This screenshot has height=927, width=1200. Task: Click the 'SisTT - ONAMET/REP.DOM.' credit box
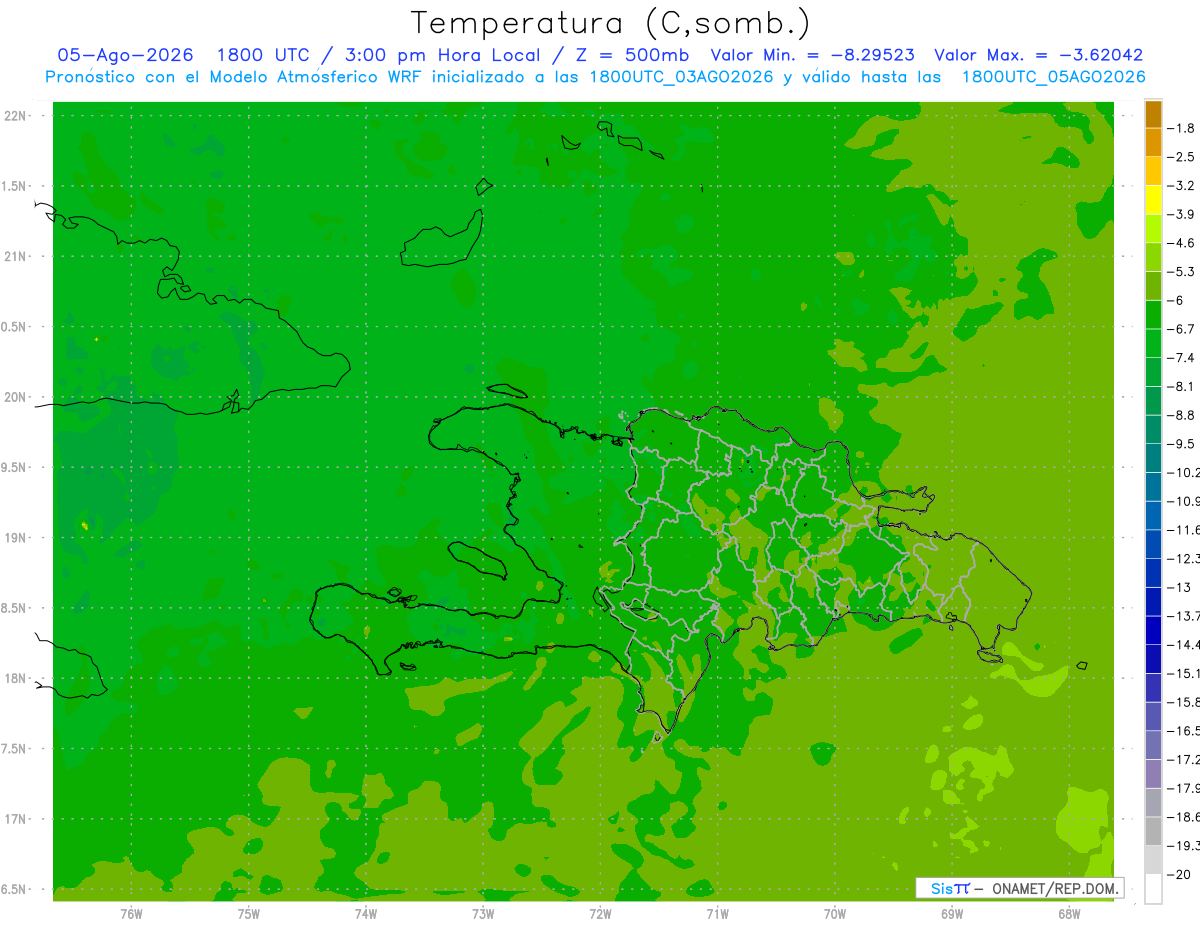(x=1020, y=888)
